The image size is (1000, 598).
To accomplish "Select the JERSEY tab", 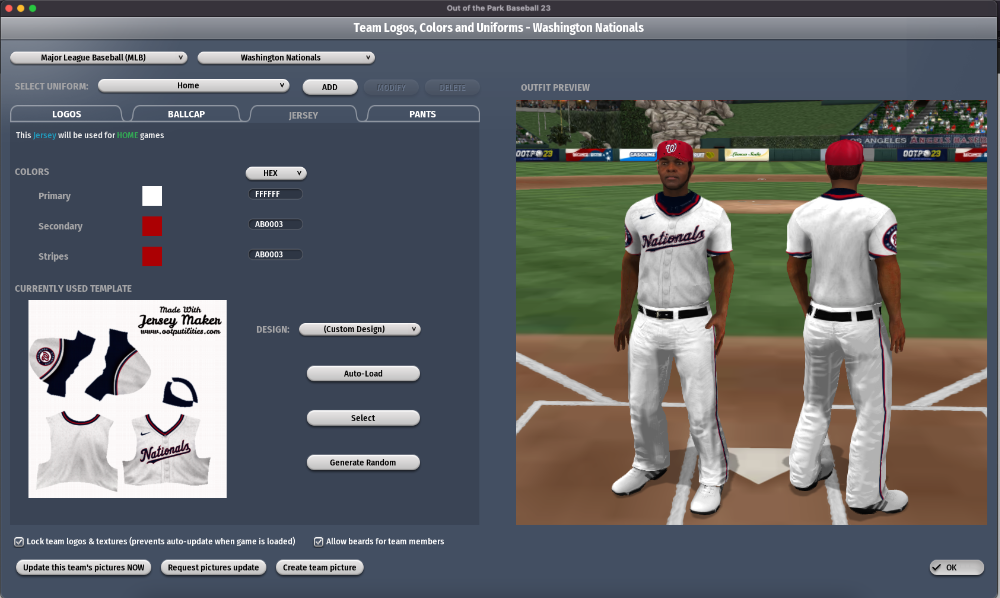I will 303,115.
